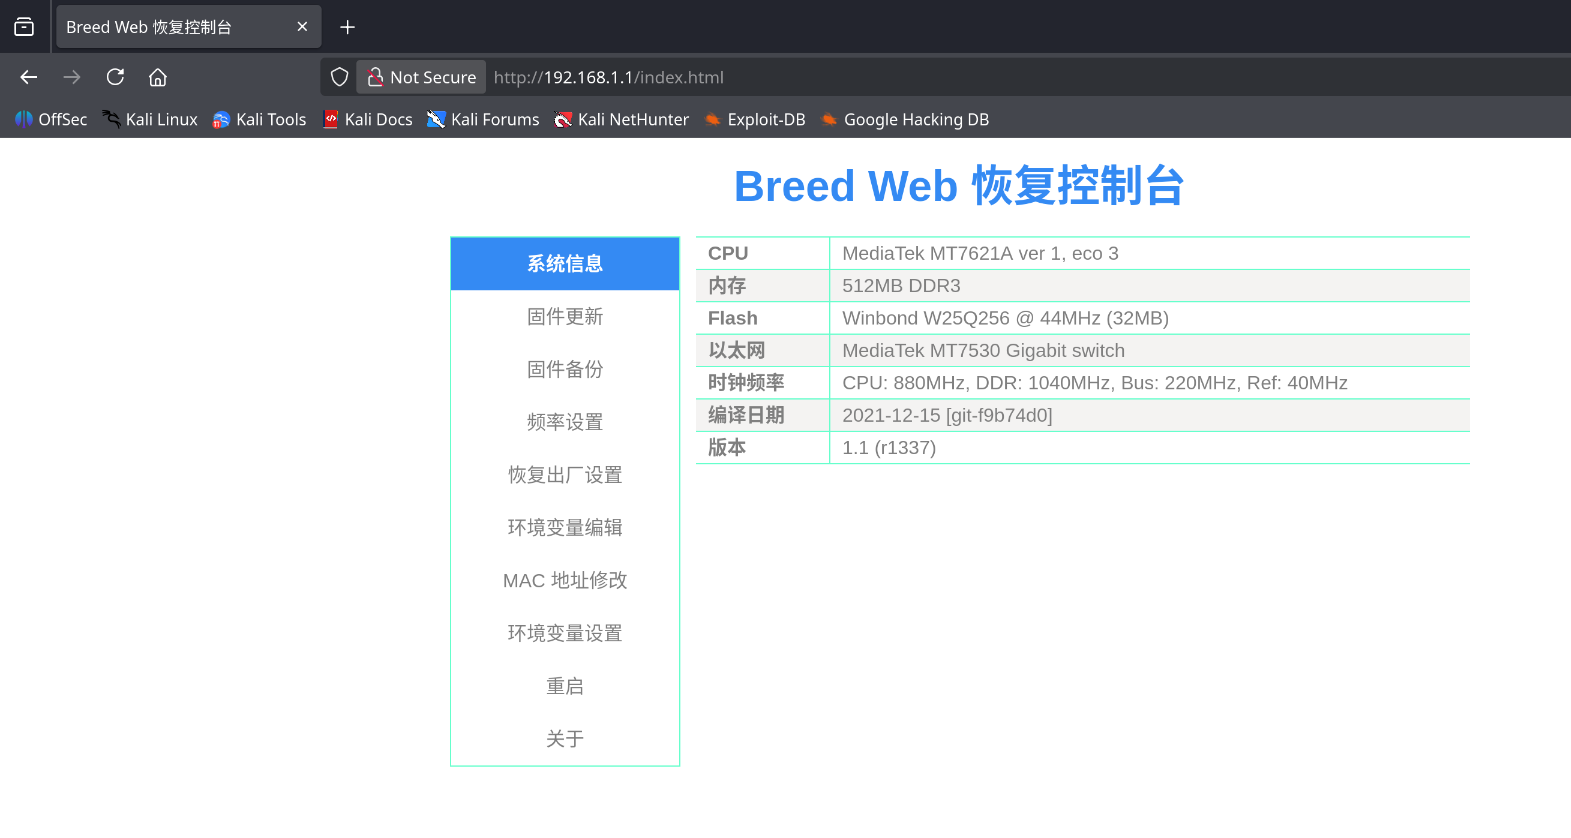Click the browser back arrow
This screenshot has height=838, width=1571.
[x=29, y=77]
